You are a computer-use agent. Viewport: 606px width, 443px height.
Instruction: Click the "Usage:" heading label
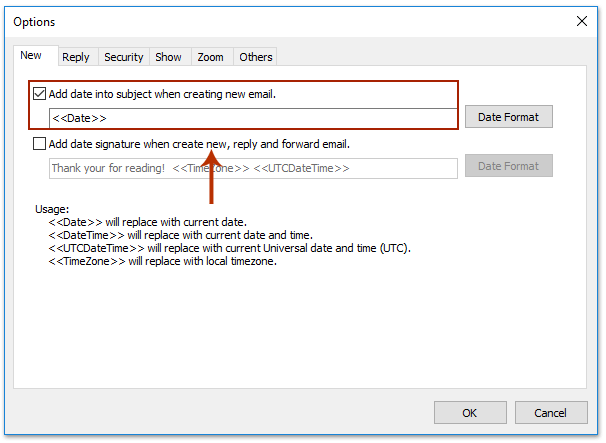pyautogui.click(x=51, y=209)
